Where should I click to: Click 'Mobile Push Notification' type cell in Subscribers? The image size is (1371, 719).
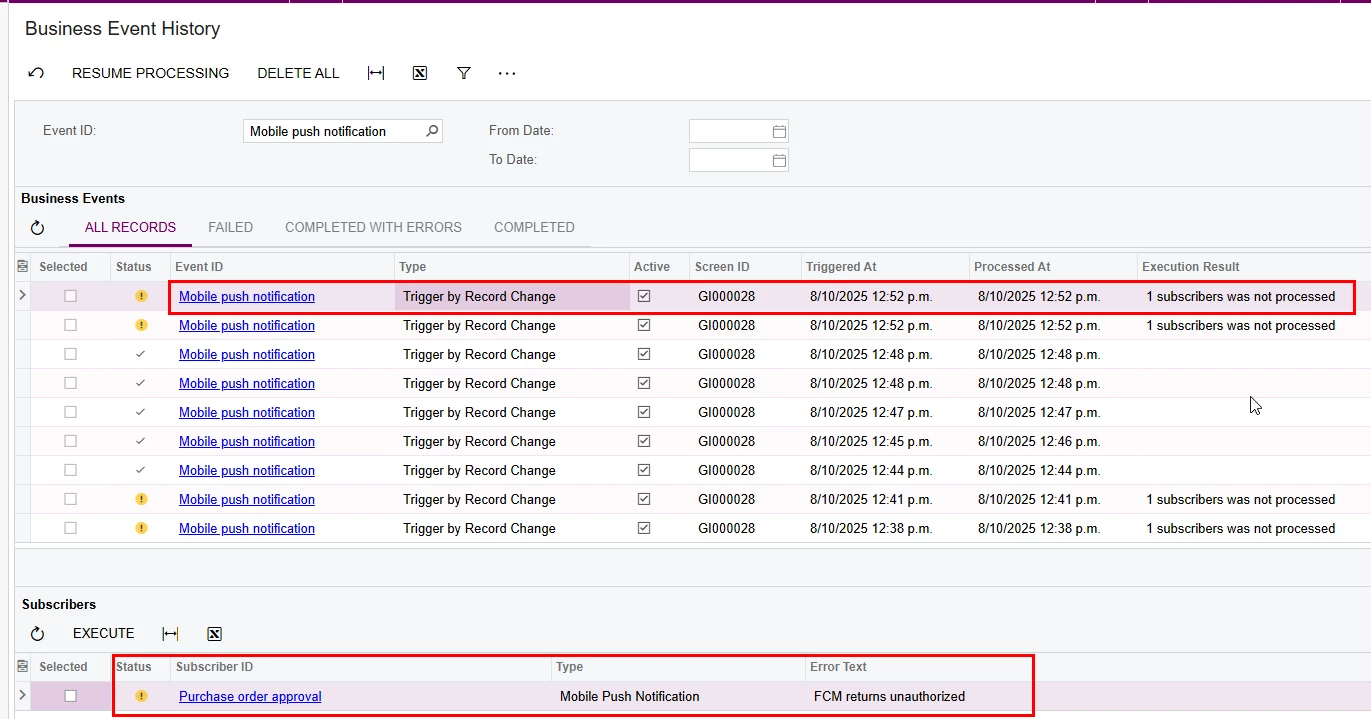[629, 696]
